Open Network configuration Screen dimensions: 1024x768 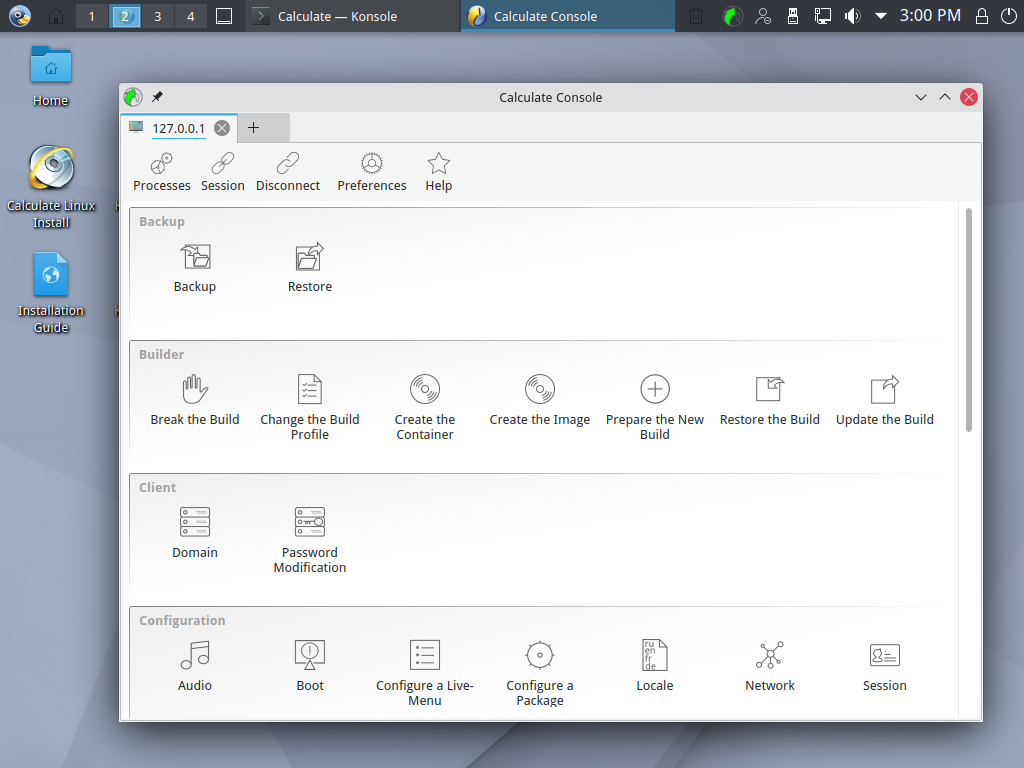[x=769, y=666]
